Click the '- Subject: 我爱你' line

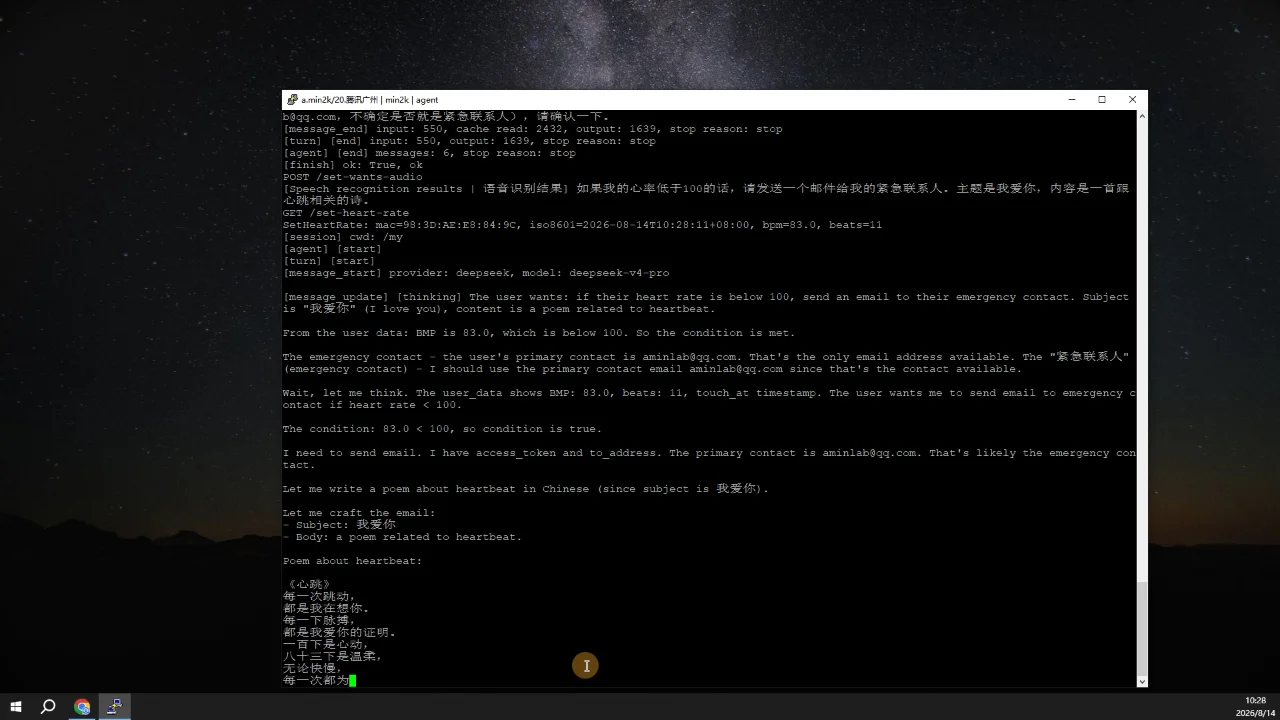pyautogui.click(x=339, y=525)
